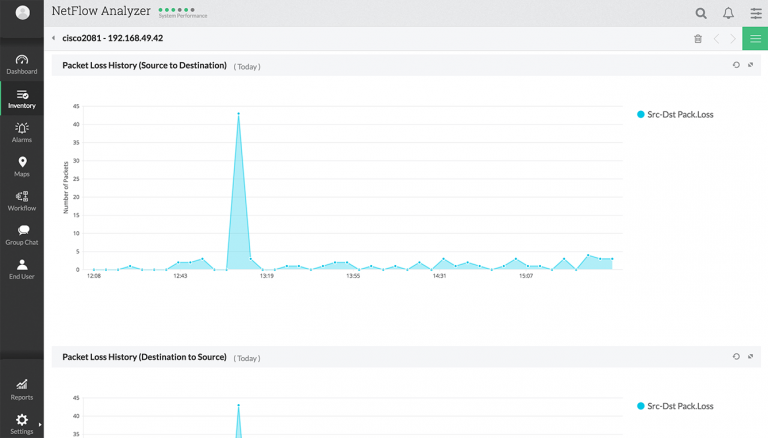Open the Dashboard section in sidebar
This screenshot has height=438, width=768.
(22, 64)
